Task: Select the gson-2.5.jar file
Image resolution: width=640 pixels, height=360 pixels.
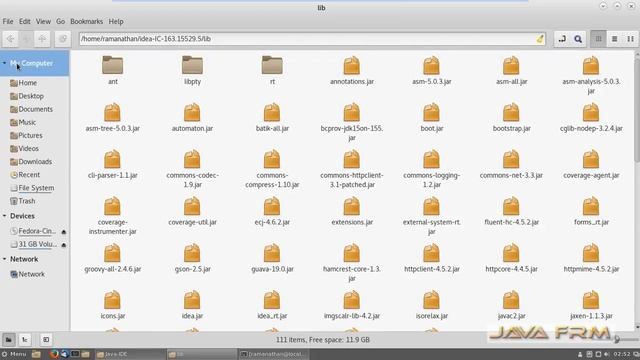Action: point(192,258)
